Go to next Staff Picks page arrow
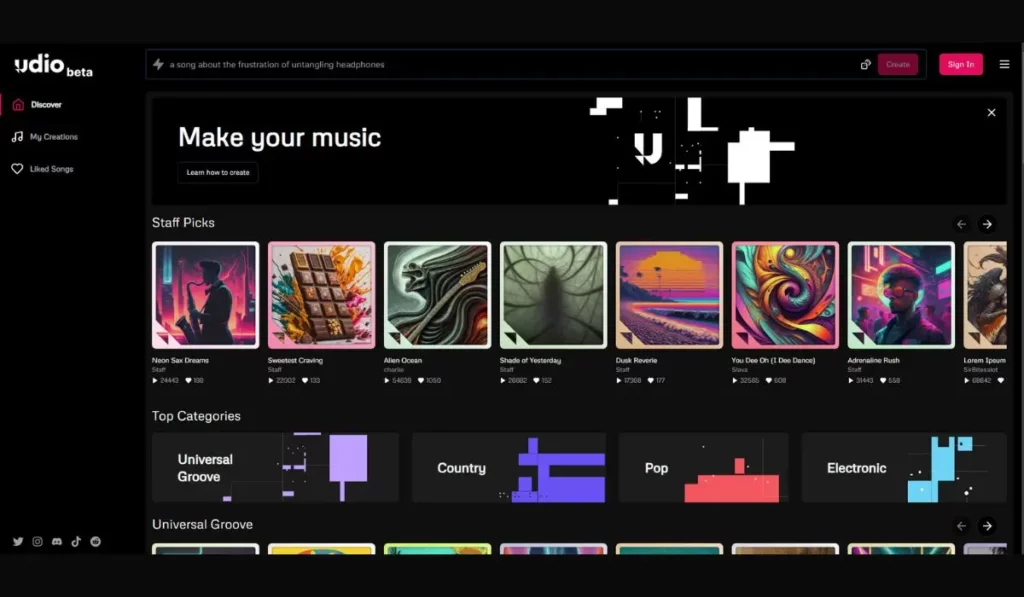The height and width of the screenshot is (597, 1024). click(x=987, y=224)
